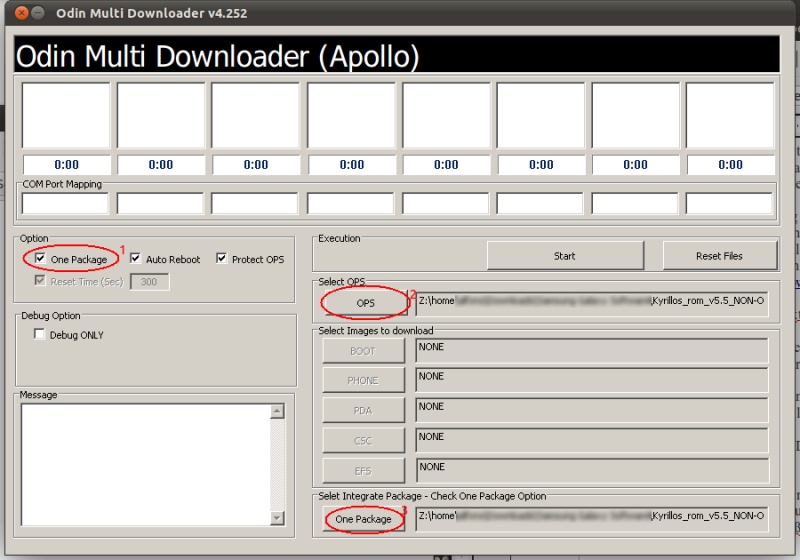Click the CSC path field showing NONE
Image resolution: width=800 pixels, height=560 pixels.
592,441
